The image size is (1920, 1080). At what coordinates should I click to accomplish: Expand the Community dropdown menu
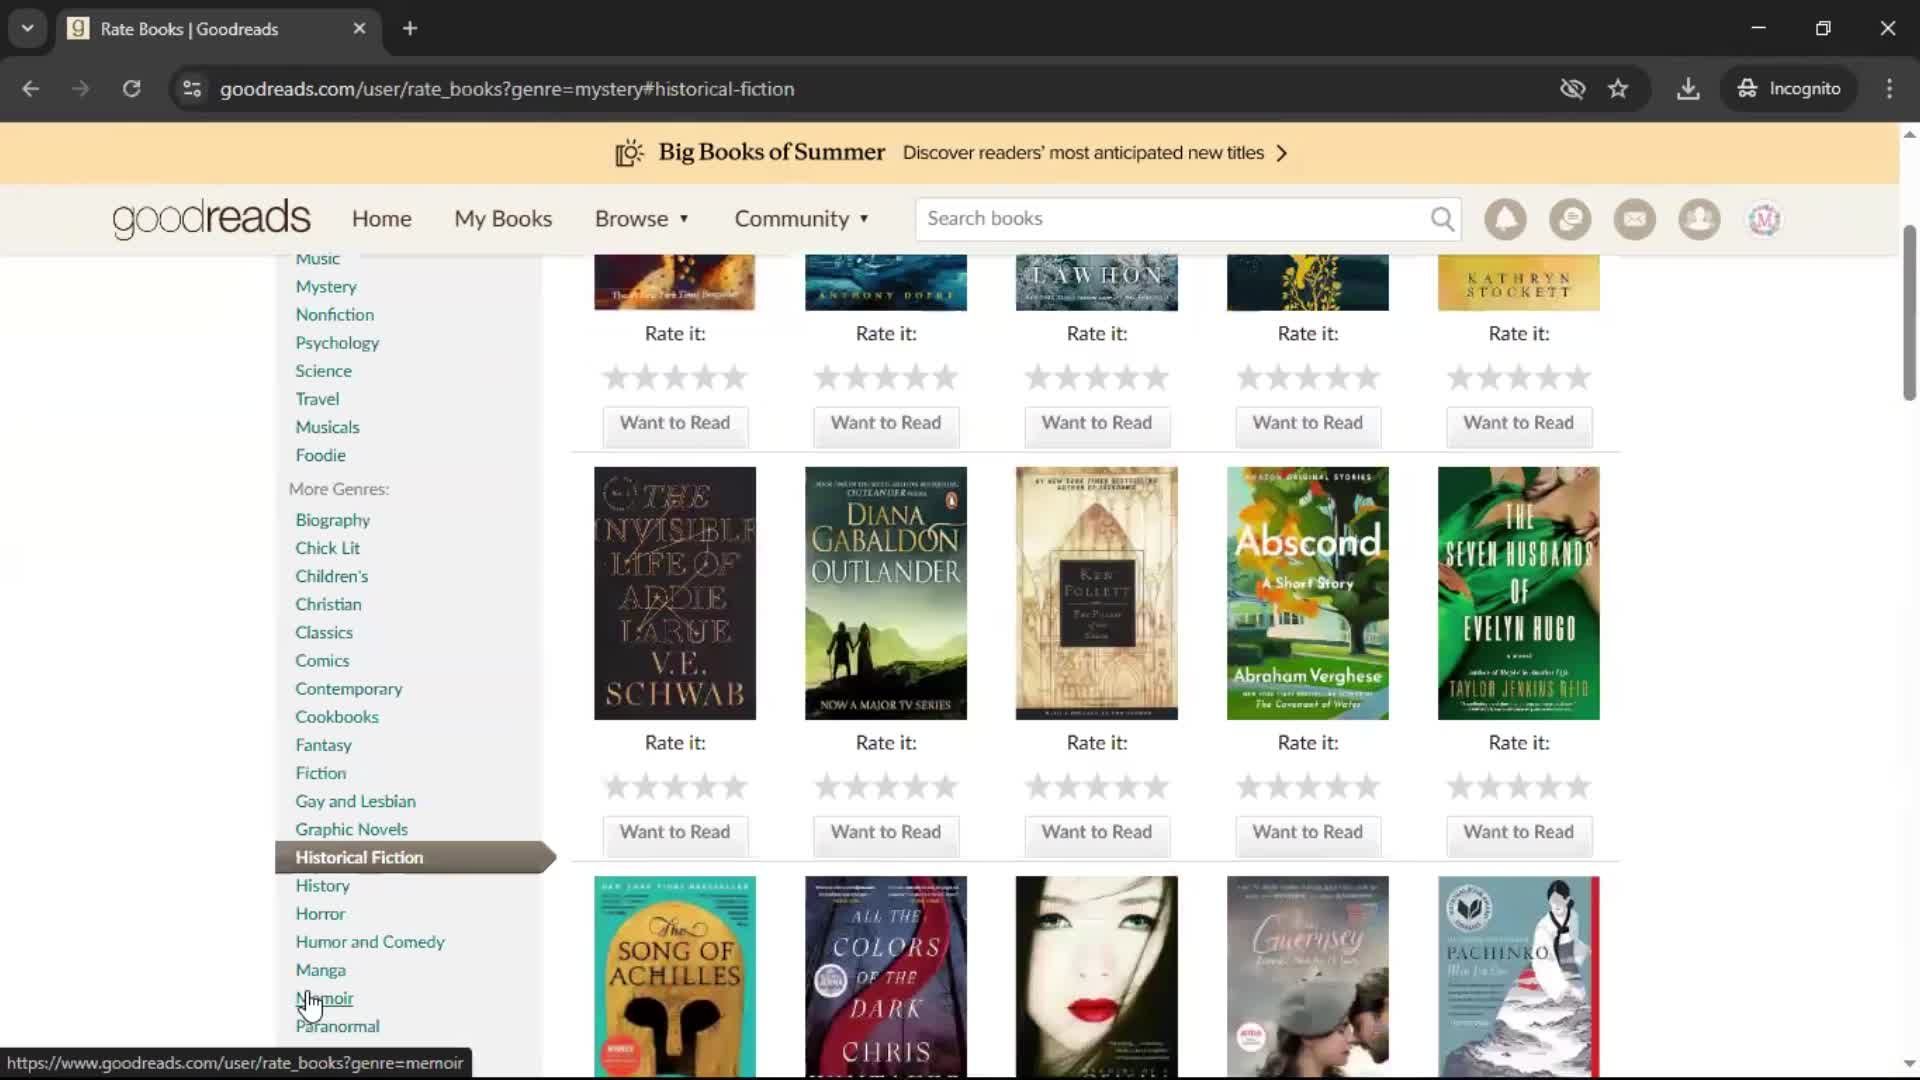click(x=802, y=219)
